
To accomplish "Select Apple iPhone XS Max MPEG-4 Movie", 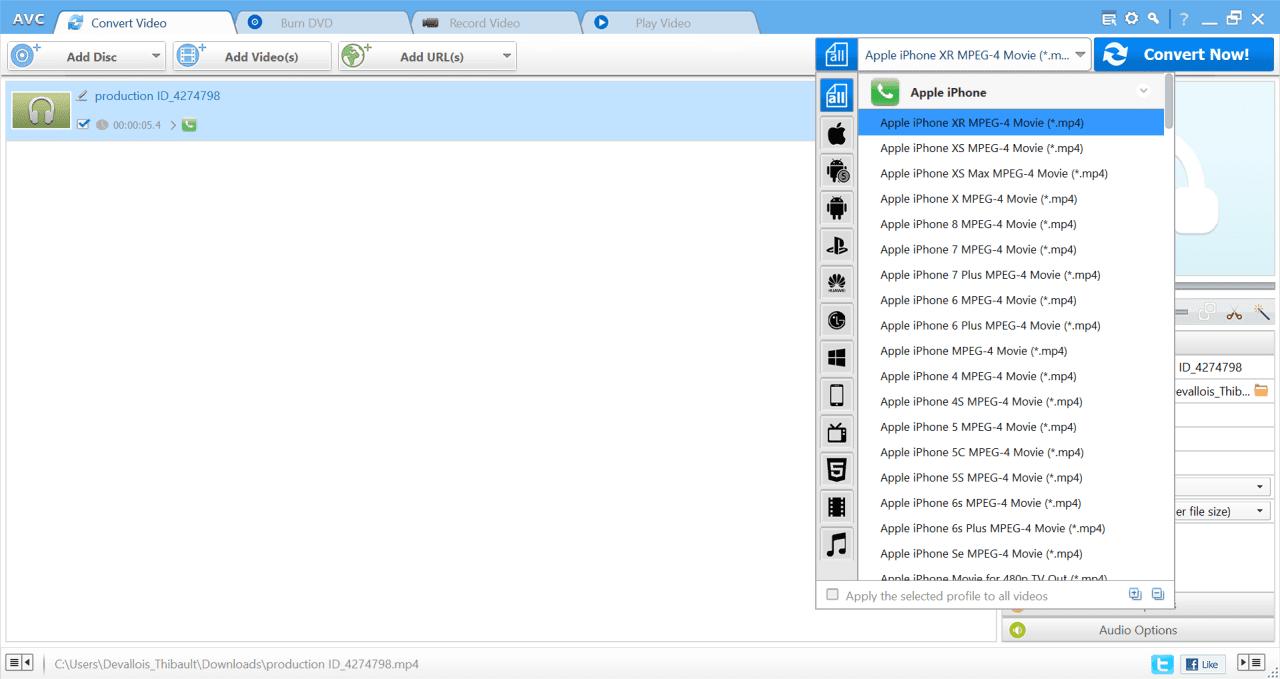I will (1011, 173).
